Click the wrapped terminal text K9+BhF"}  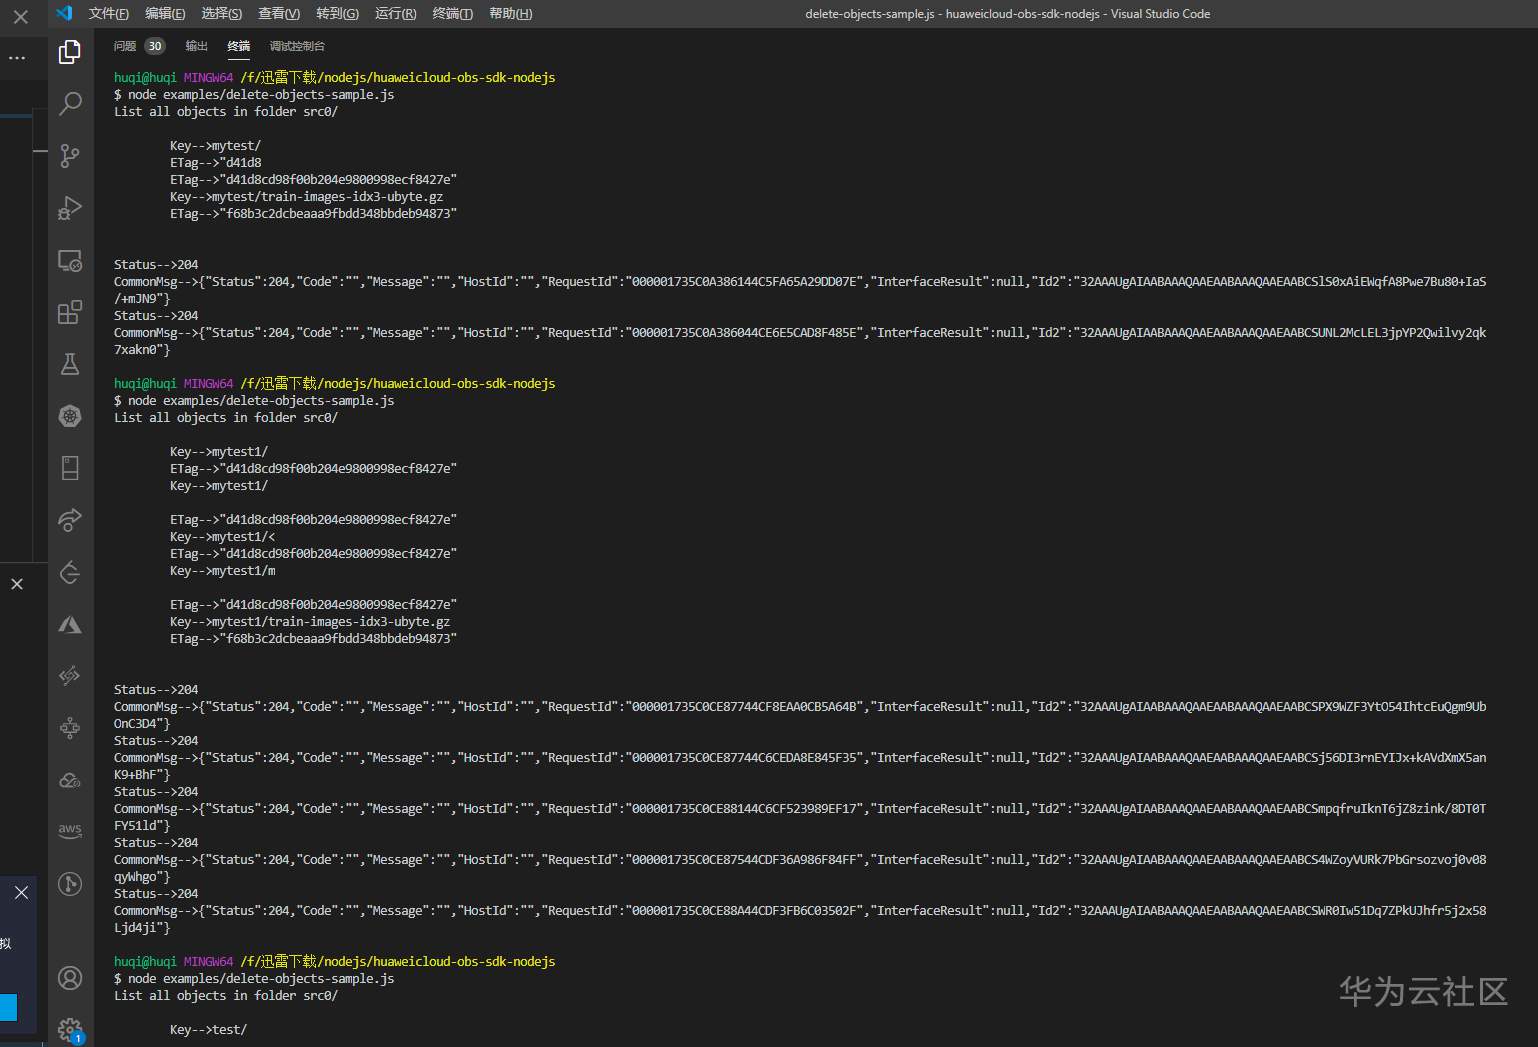[142, 775]
